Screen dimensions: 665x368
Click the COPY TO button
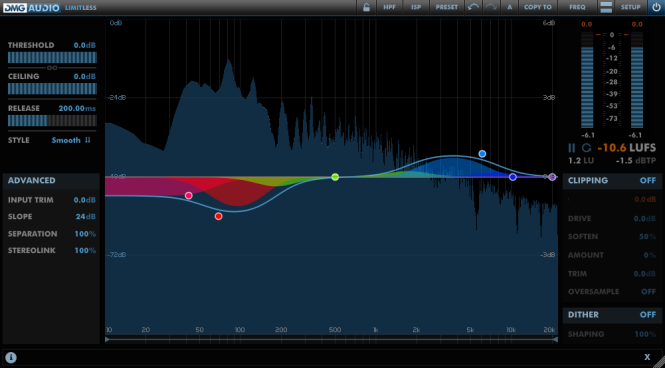[538, 7]
